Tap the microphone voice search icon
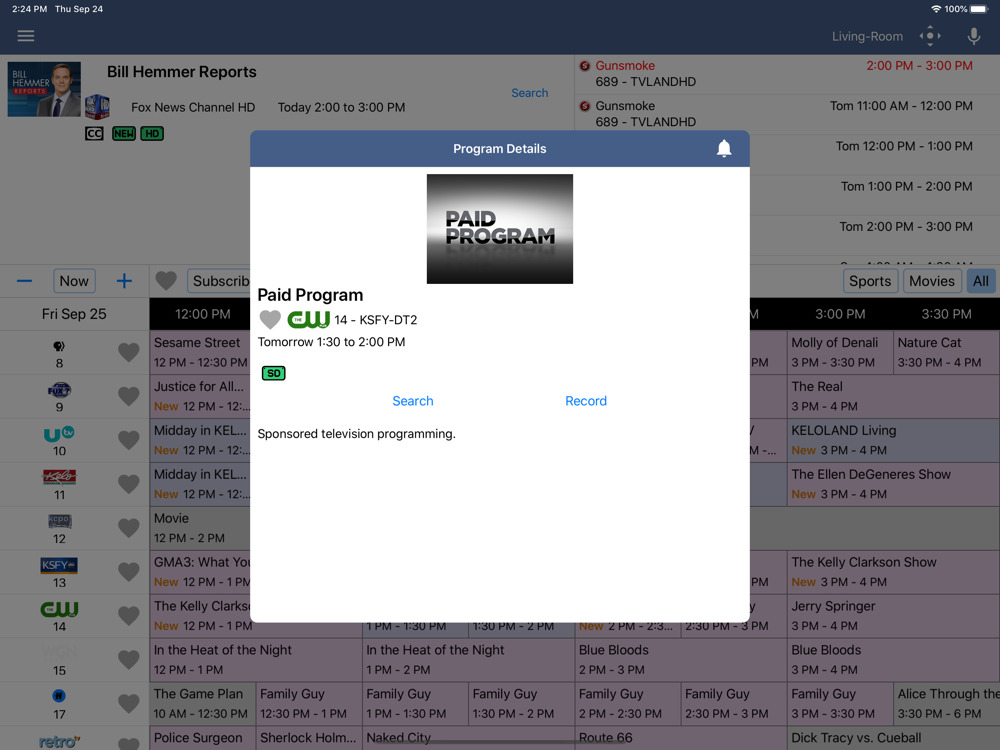 pyautogui.click(x=973, y=36)
